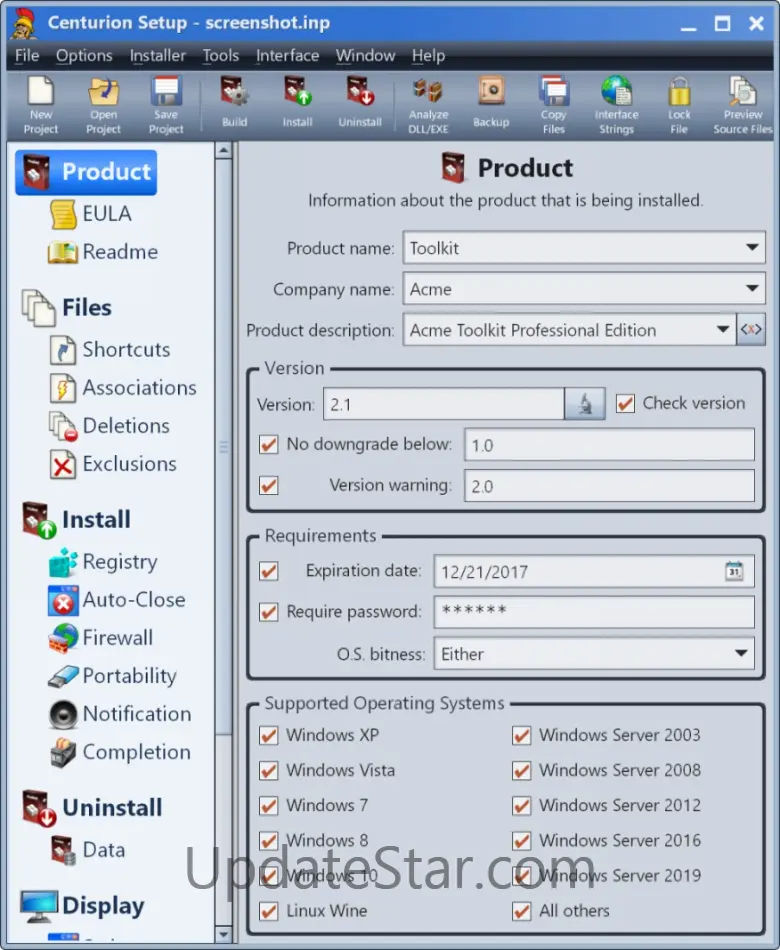Click the sidebar scroll down arrow
The image size is (780, 950).
point(223,934)
